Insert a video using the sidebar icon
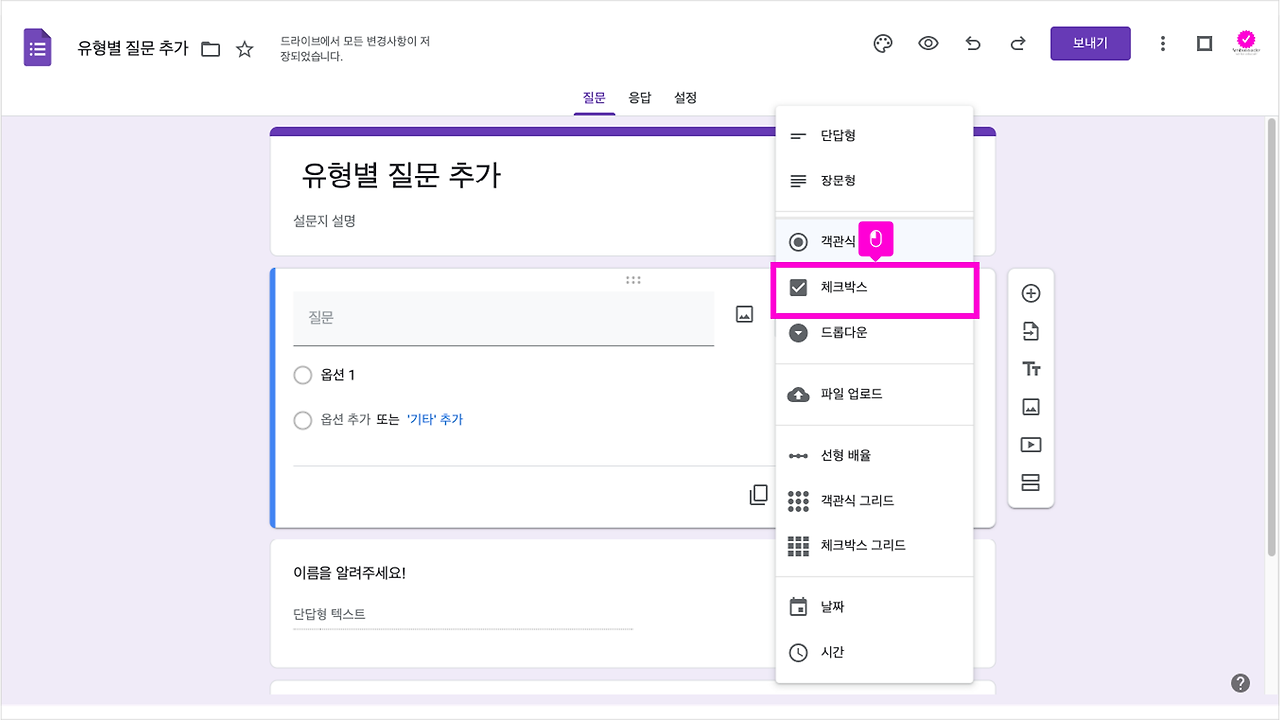 coord(1030,444)
